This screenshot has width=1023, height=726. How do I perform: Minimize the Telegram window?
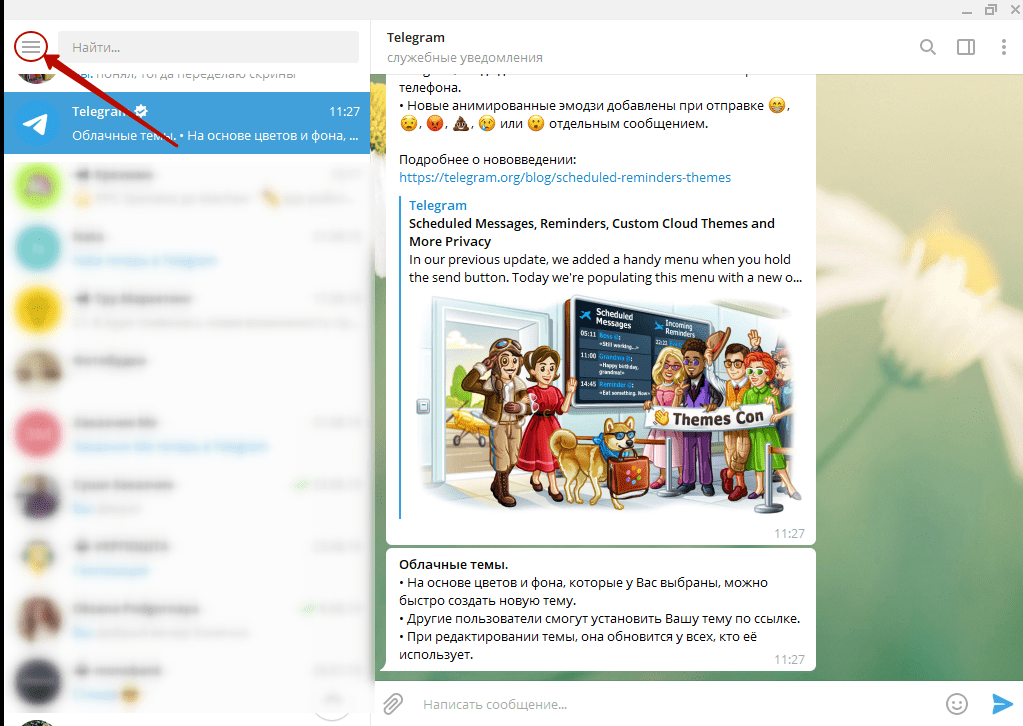pyautogui.click(x=966, y=10)
